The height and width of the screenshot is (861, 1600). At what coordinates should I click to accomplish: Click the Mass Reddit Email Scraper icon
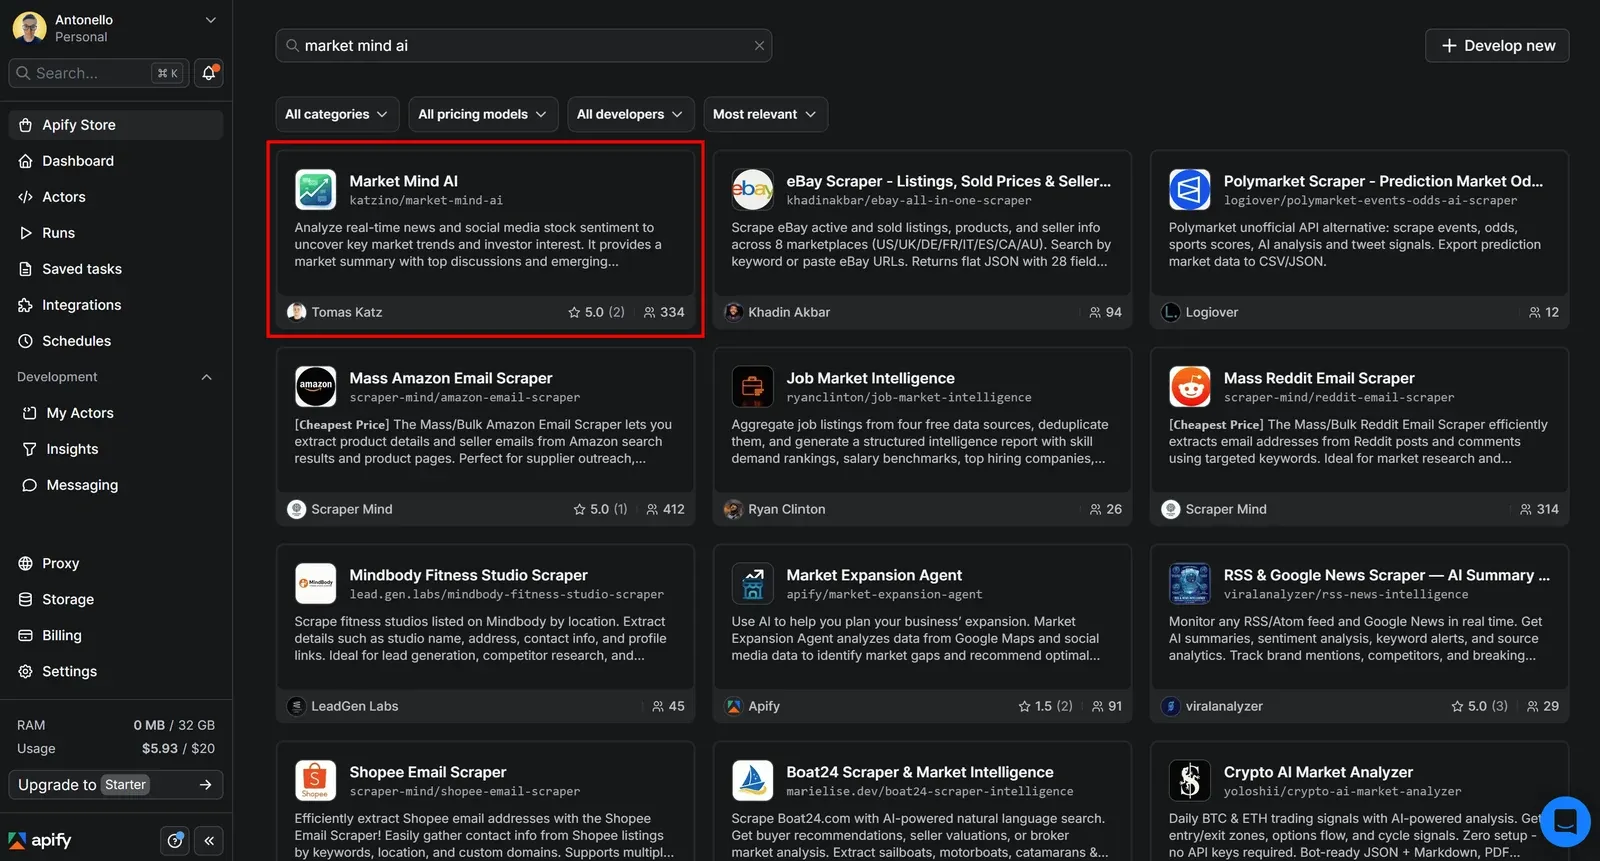click(x=1190, y=386)
